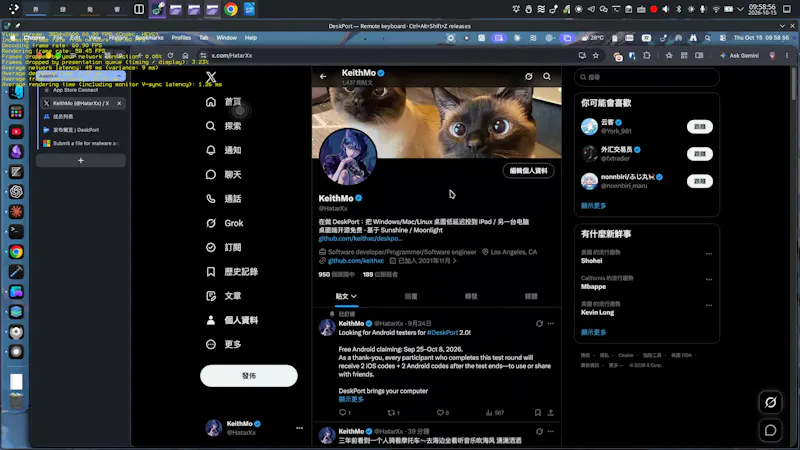Bookmark page with Chrome star icon
Screen dimensions: 800x450
click(x=595, y=56)
